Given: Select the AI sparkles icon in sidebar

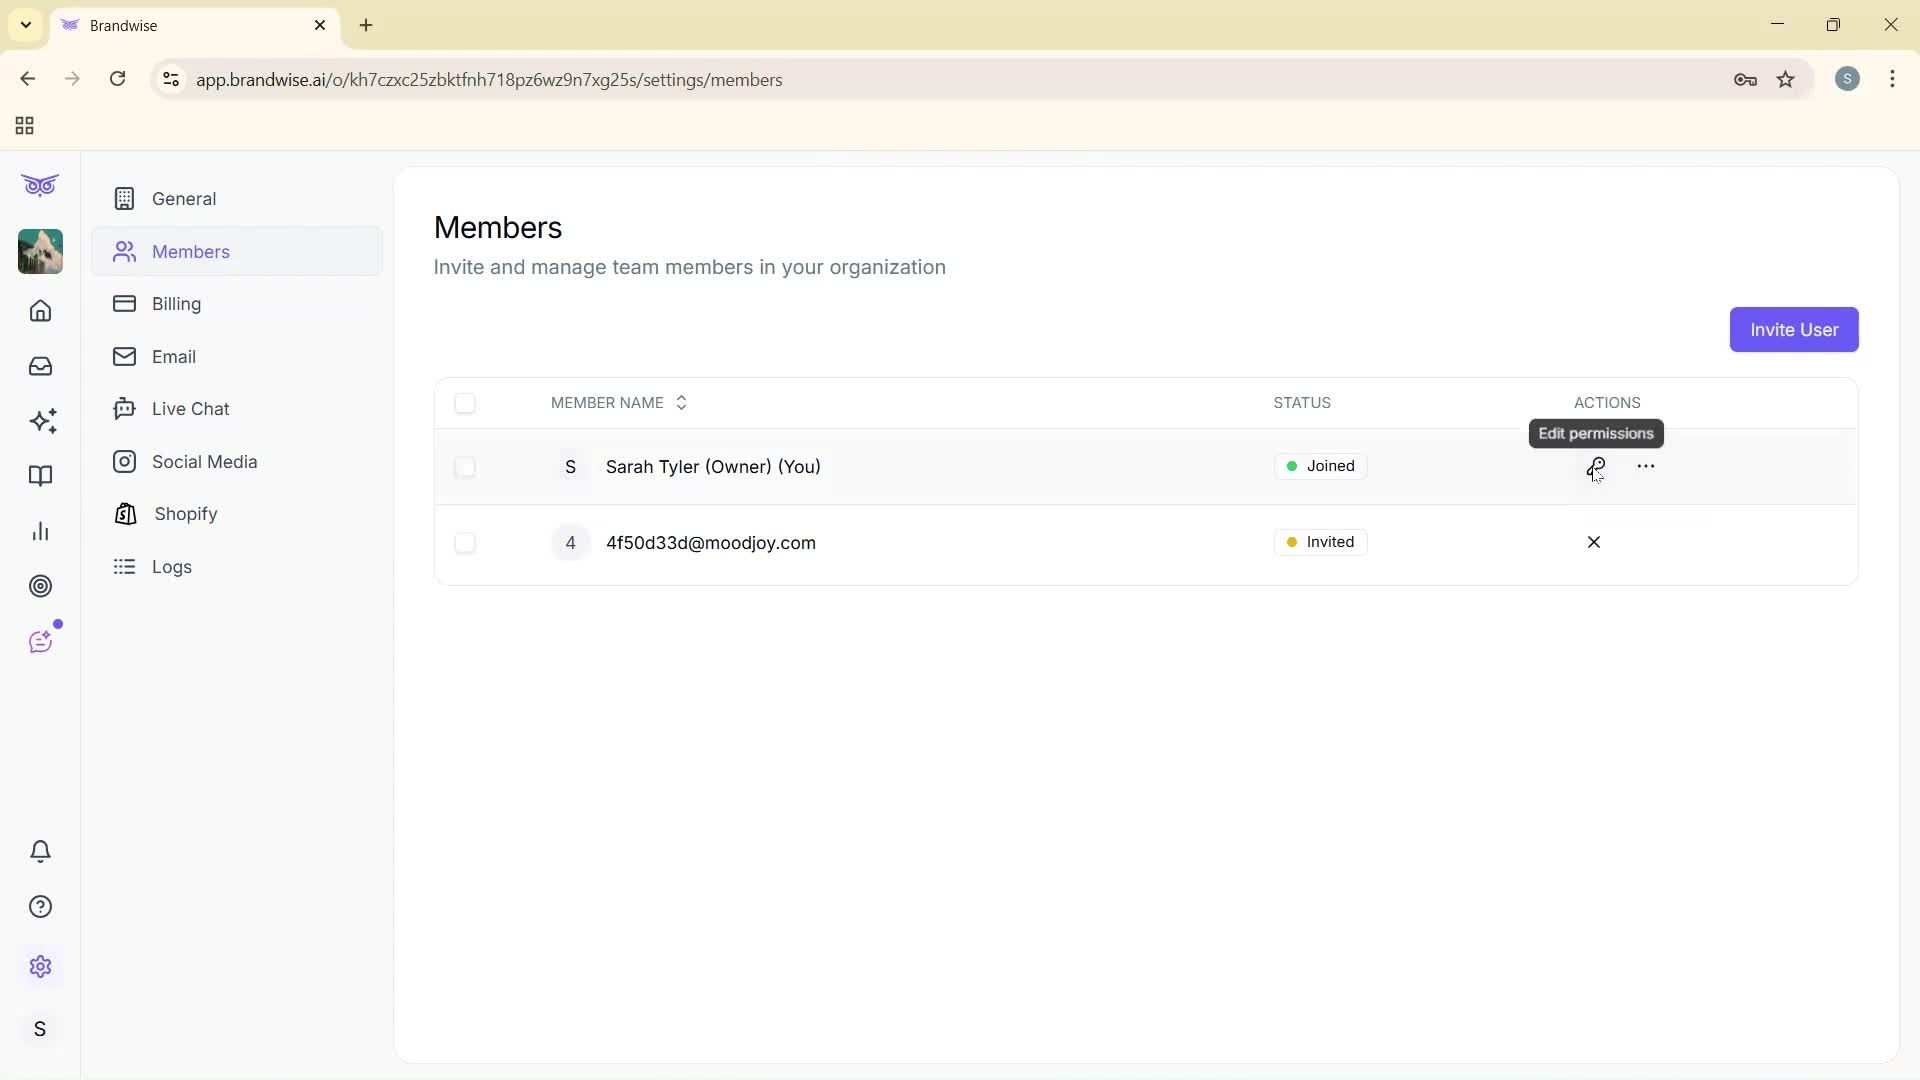Looking at the screenshot, I should [40, 421].
